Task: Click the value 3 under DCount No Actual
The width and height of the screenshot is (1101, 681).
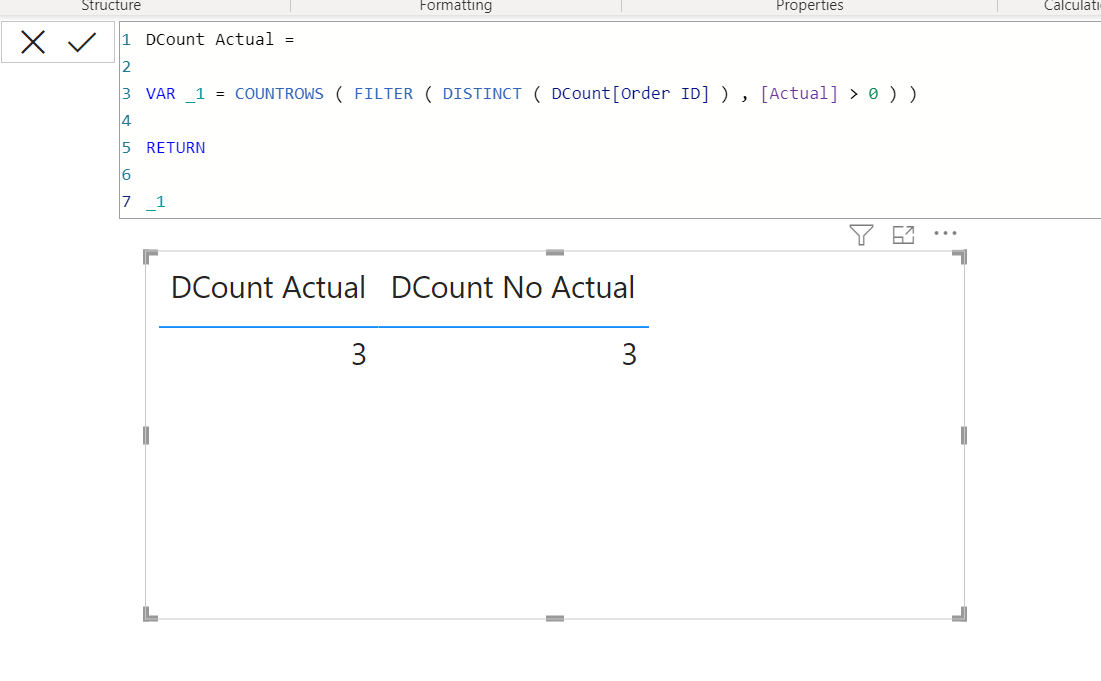Action: pyautogui.click(x=629, y=355)
